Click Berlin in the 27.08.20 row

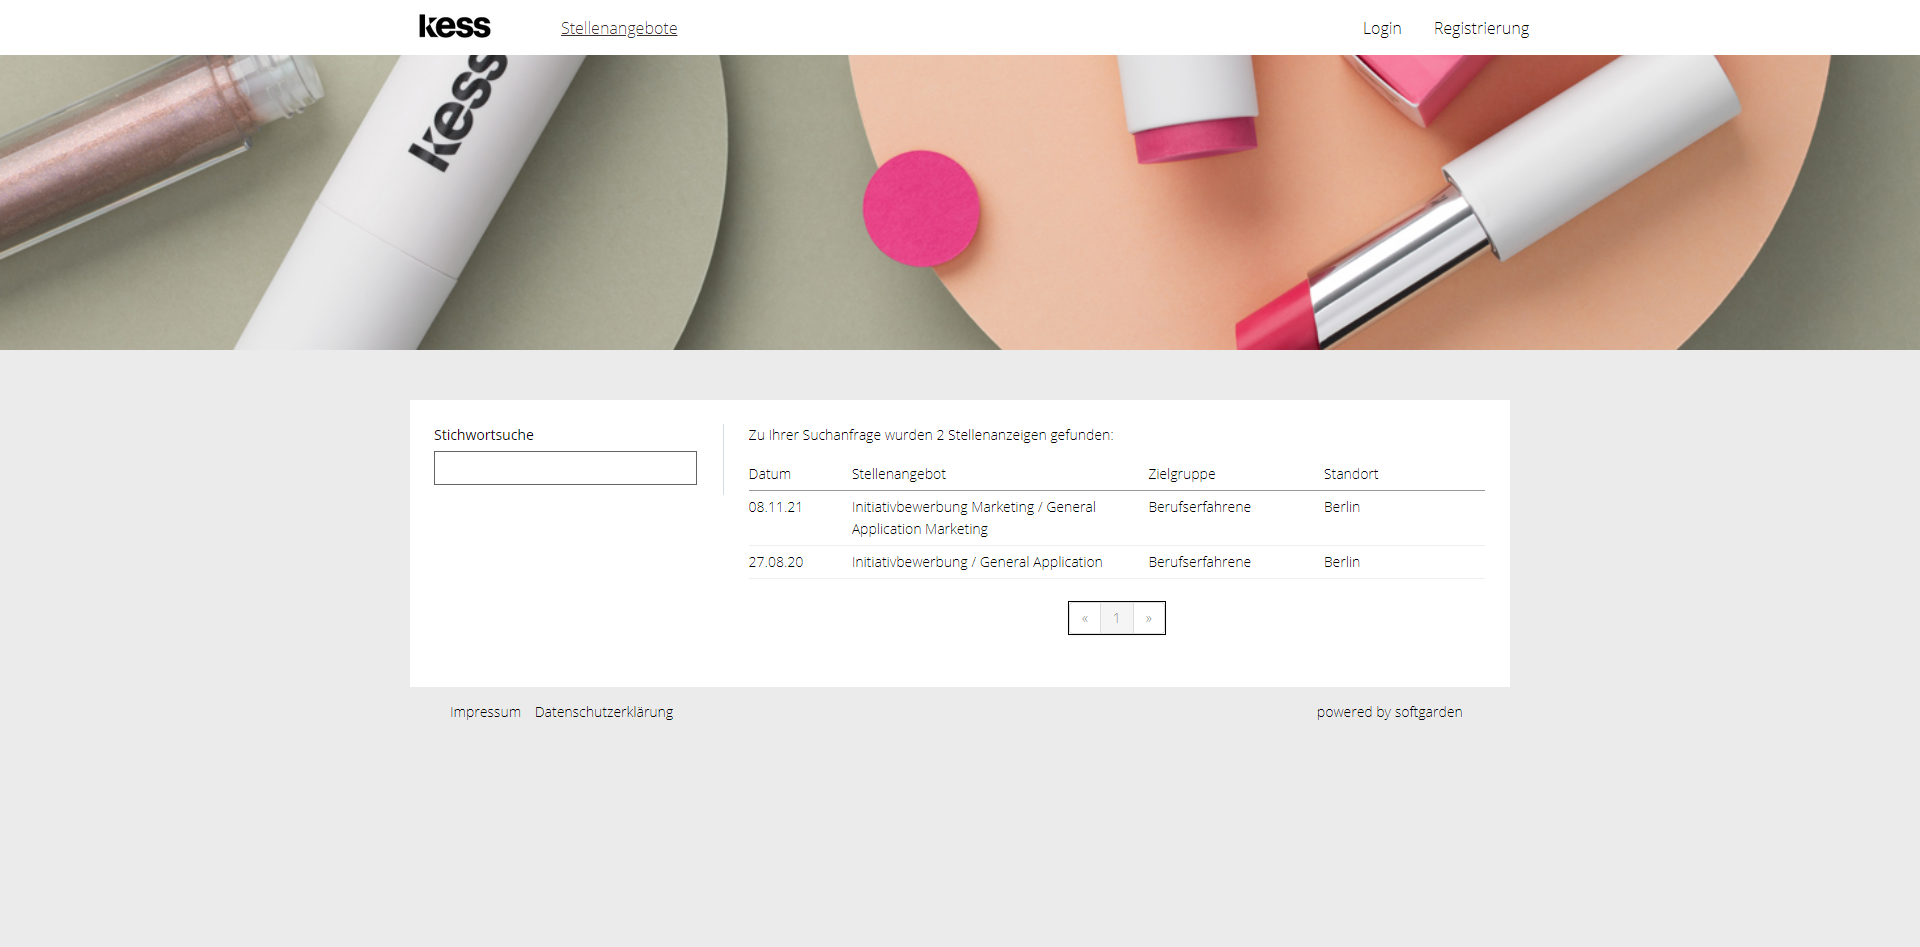pos(1342,562)
